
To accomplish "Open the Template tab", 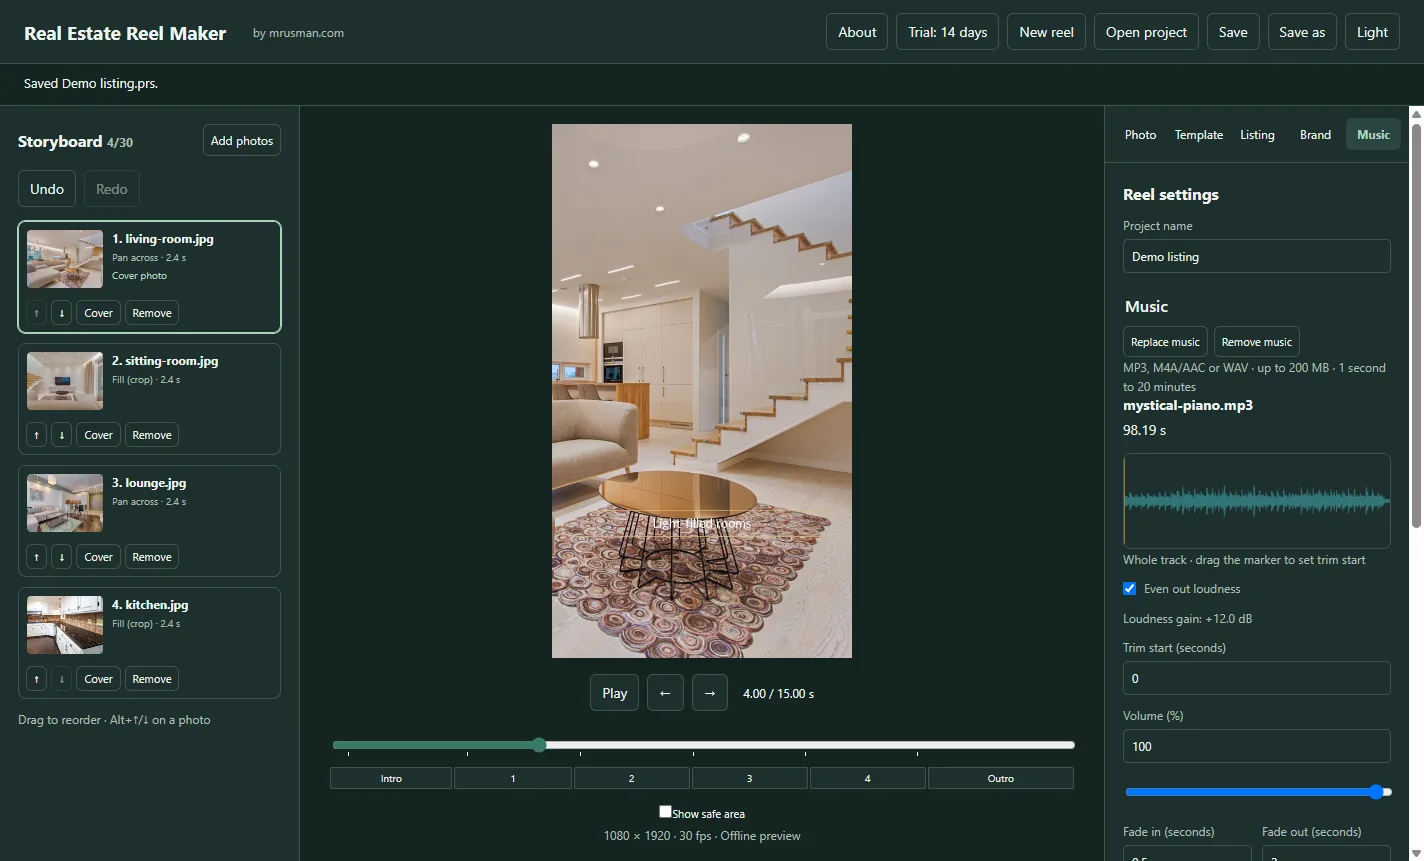I will [1199, 135].
